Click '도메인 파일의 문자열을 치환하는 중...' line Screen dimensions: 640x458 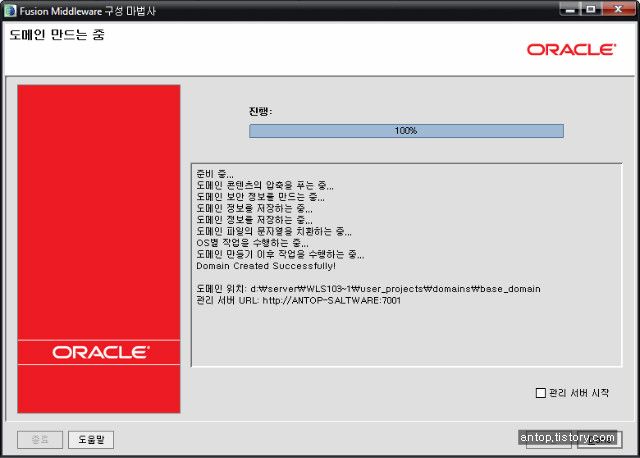pos(274,231)
